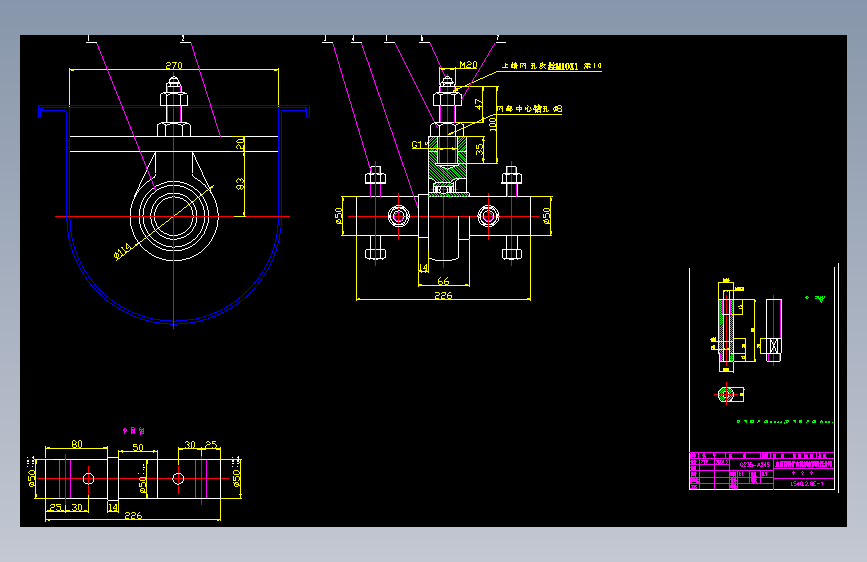Select the green technical requirements note line
867x562 pixels.
point(785,422)
